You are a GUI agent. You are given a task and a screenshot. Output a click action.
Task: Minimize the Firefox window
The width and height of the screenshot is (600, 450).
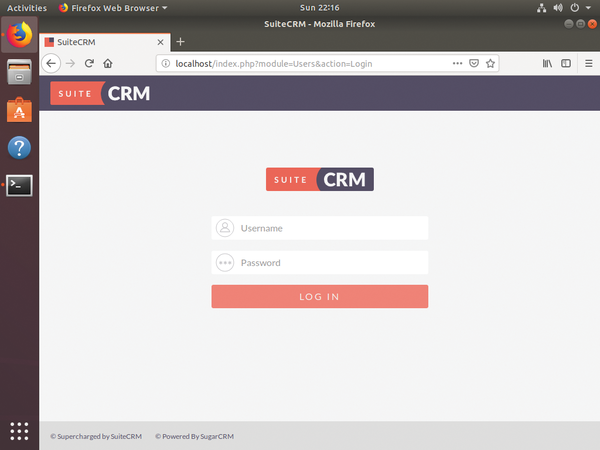pyautogui.click(x=569, y=24)
